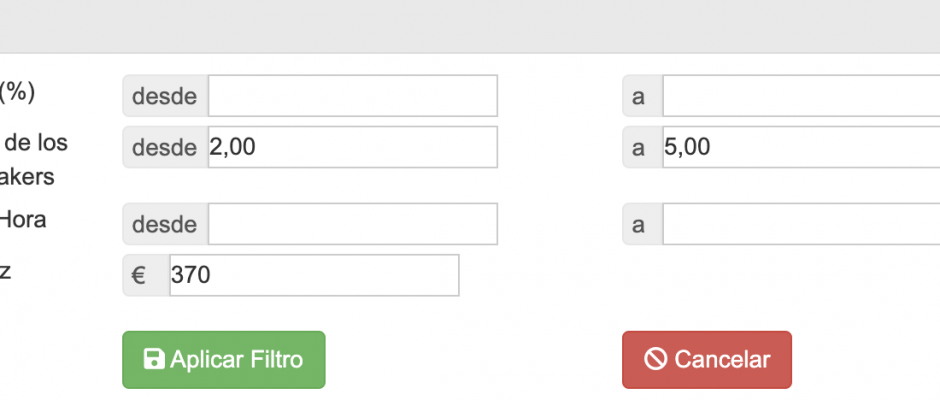Click the 'desde' label in the (%) row
Image resolution: width=940 pixels, height=400 pixels.
[165, 96]
